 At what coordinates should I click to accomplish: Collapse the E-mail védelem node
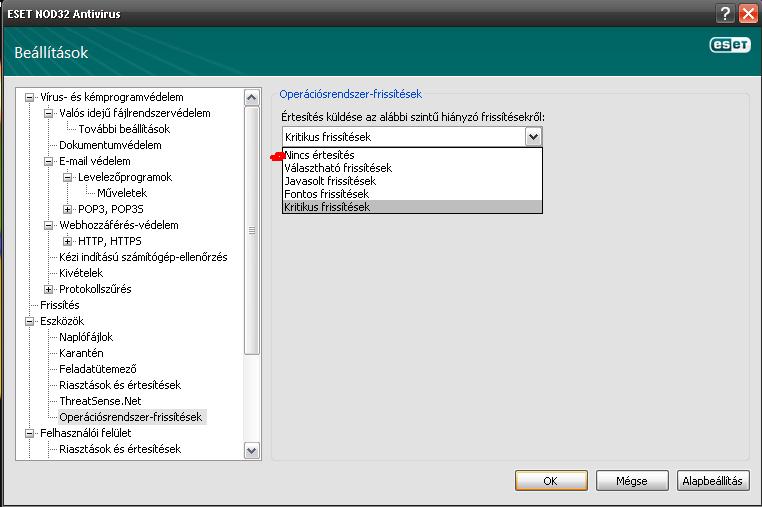[48, 161]
